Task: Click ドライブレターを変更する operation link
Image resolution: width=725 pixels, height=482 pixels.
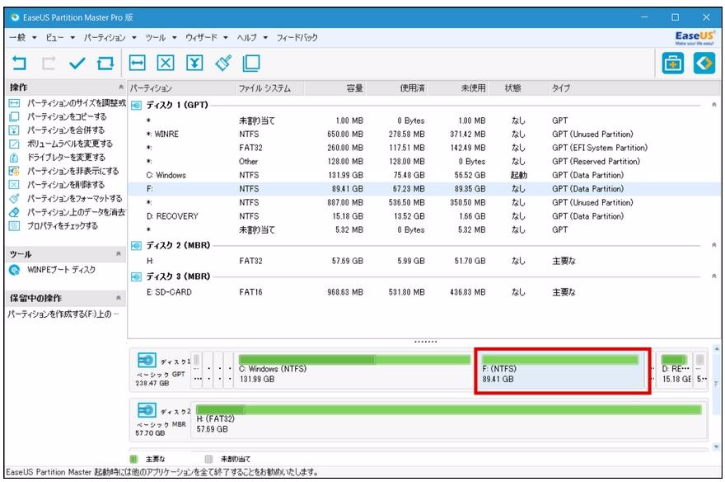Action: [66, 157]
